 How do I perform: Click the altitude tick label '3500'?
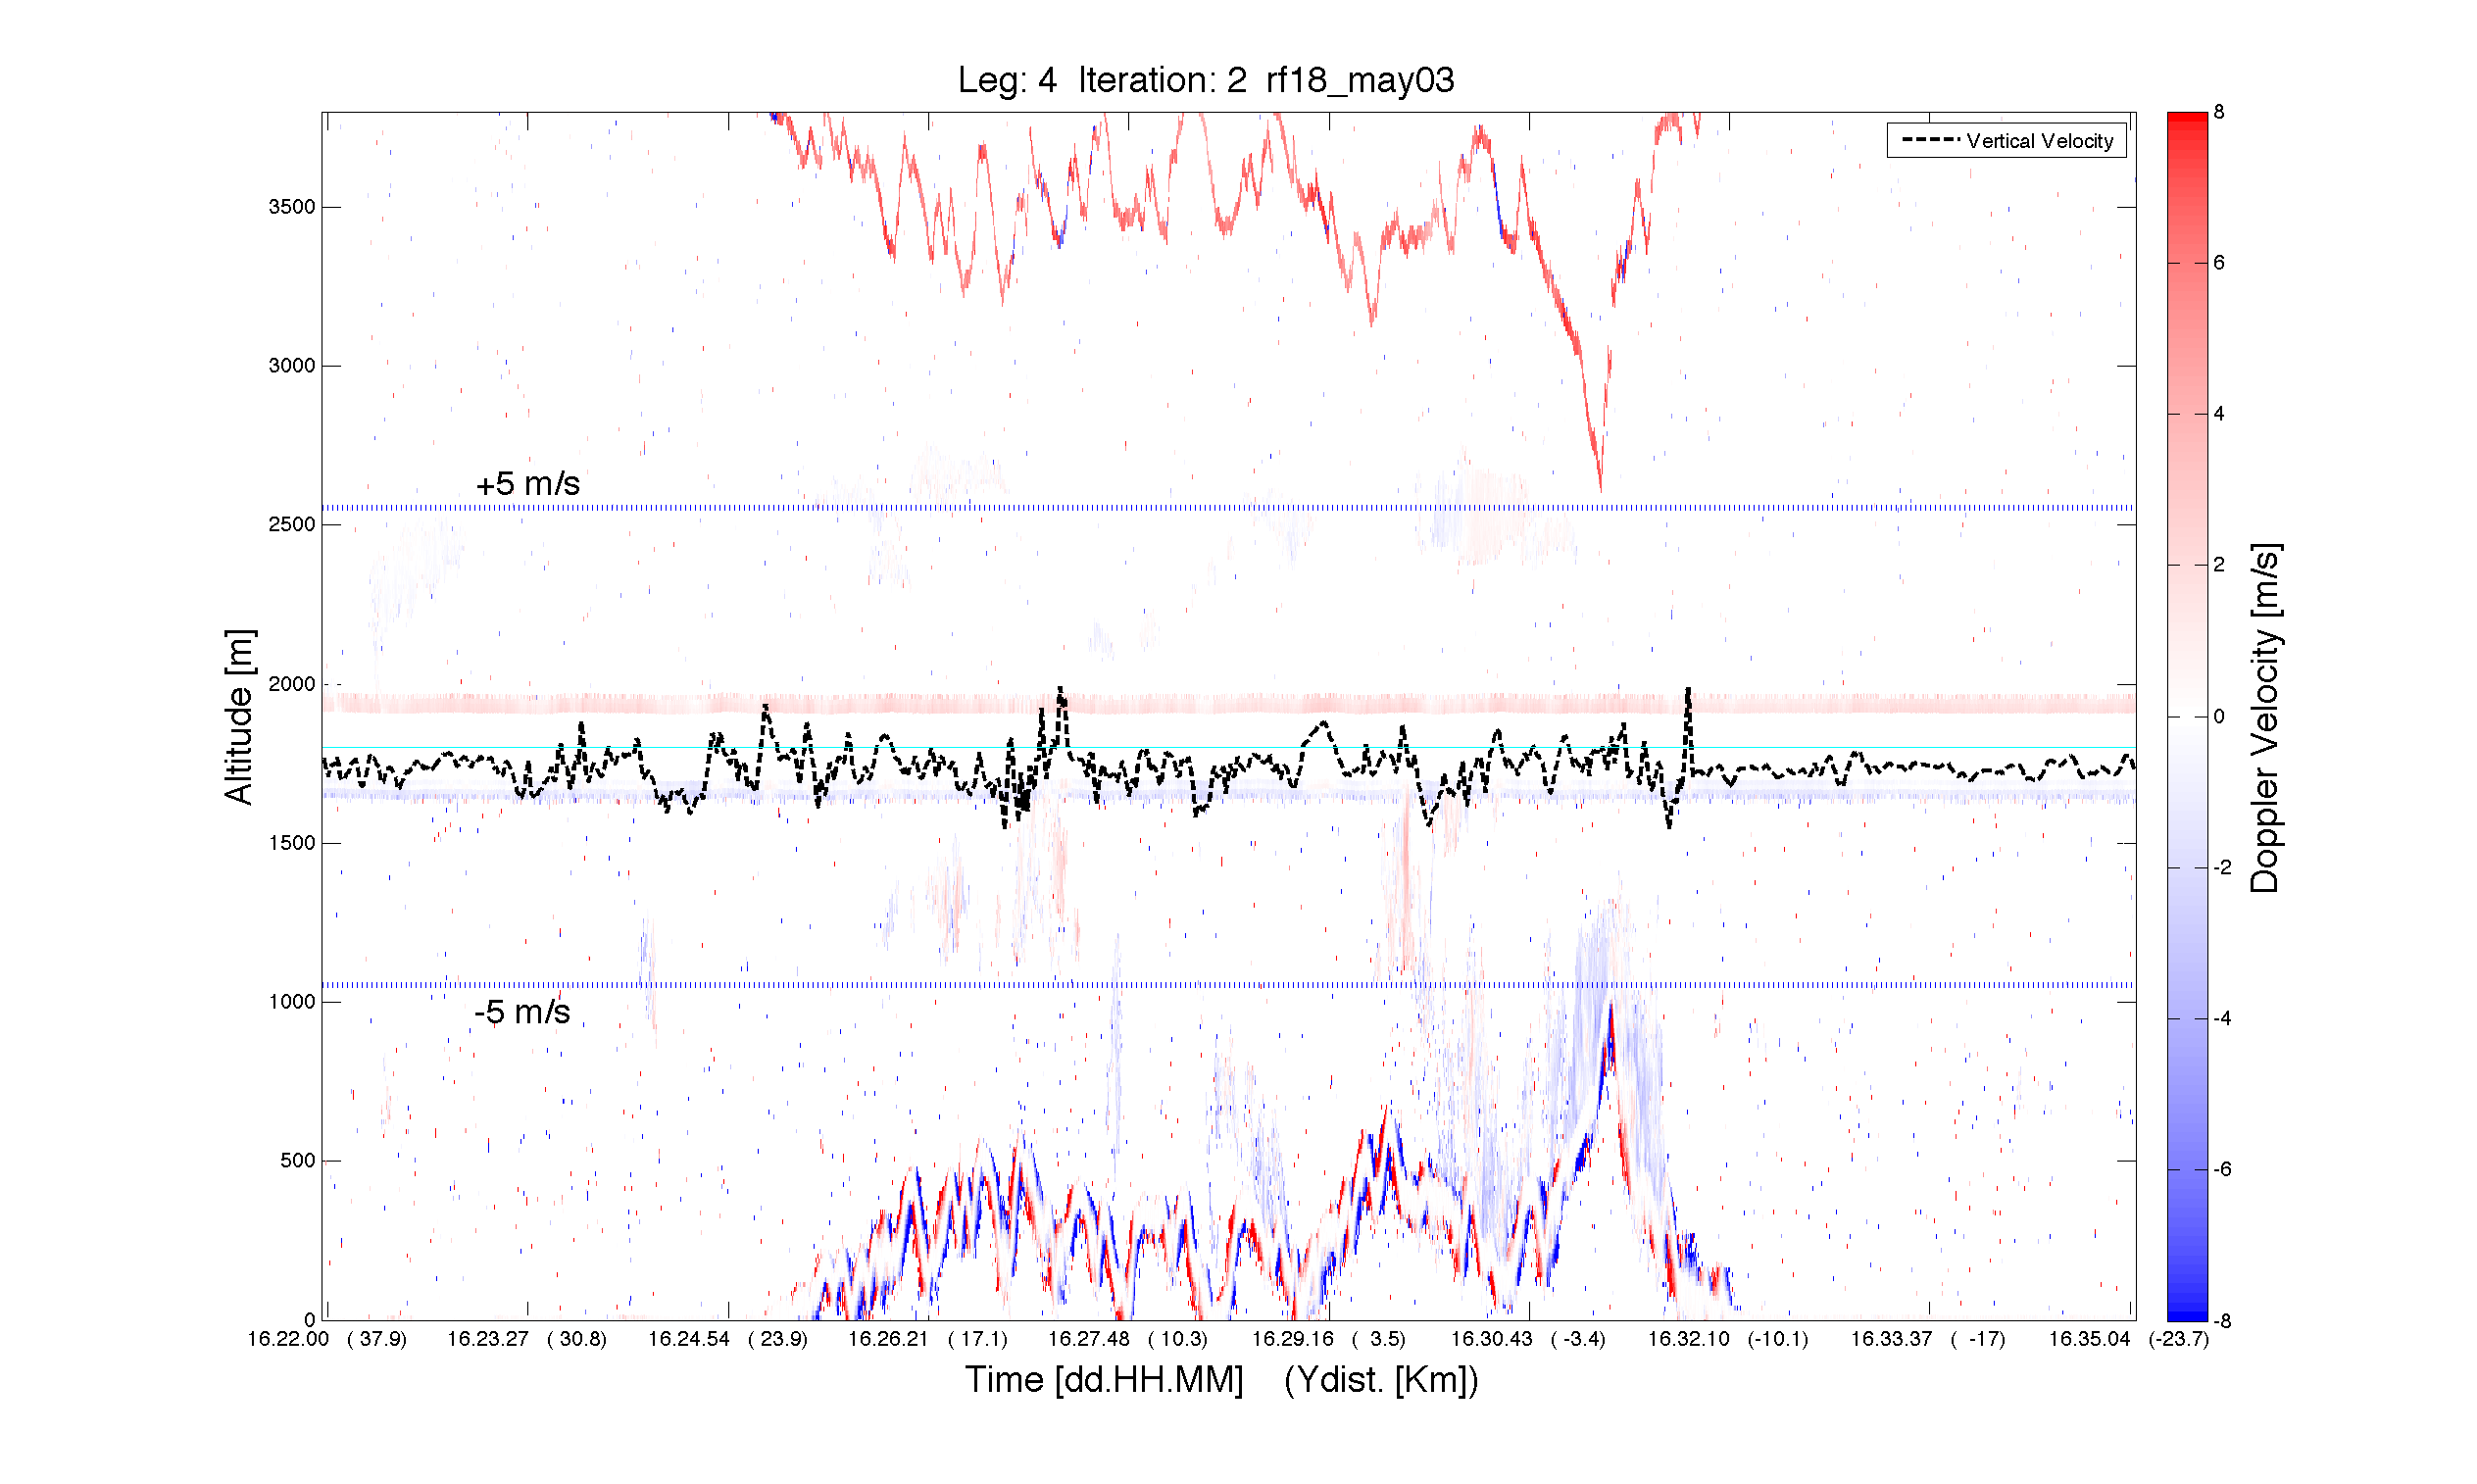(x=291, y=207)
